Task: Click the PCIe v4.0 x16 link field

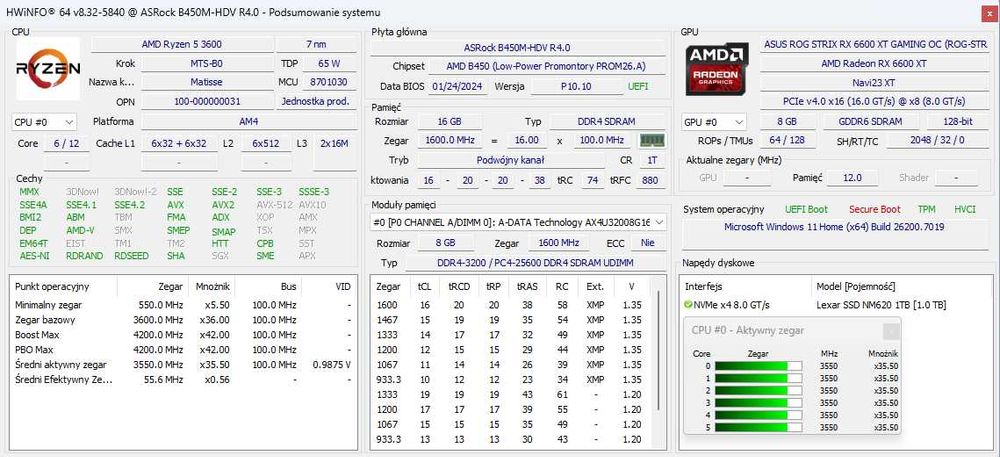Action: click(873, 101)
